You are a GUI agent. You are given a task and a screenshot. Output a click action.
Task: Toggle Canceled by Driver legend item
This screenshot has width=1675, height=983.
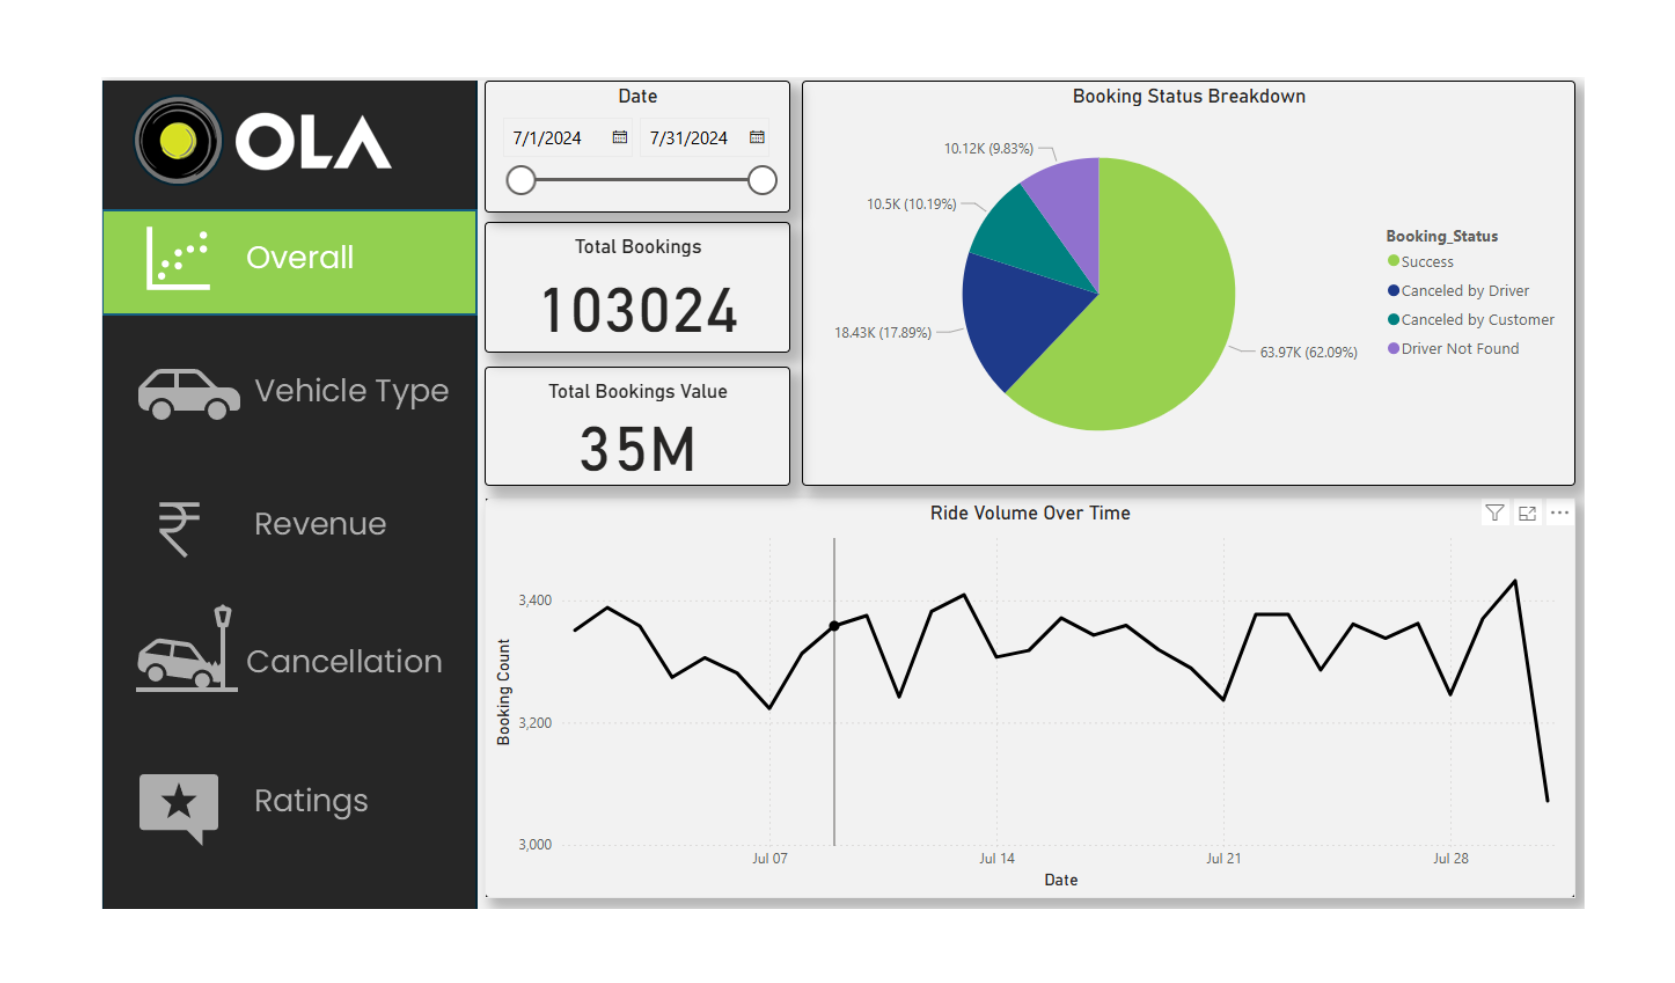click(x=1464, y=291)
